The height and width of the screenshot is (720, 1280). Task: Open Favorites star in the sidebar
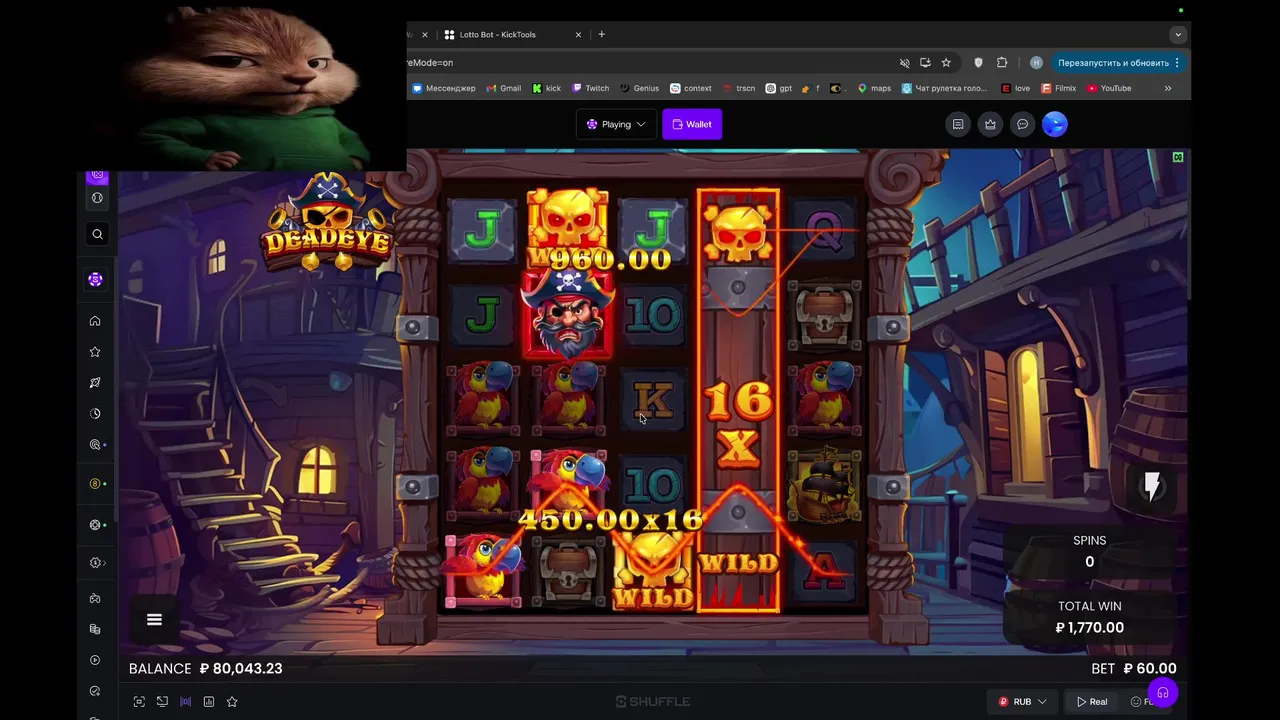coord(95,352)
